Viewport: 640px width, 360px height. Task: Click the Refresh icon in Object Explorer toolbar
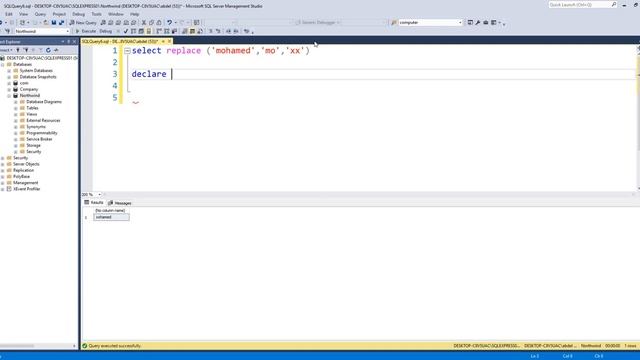click(x=48, y=50)
